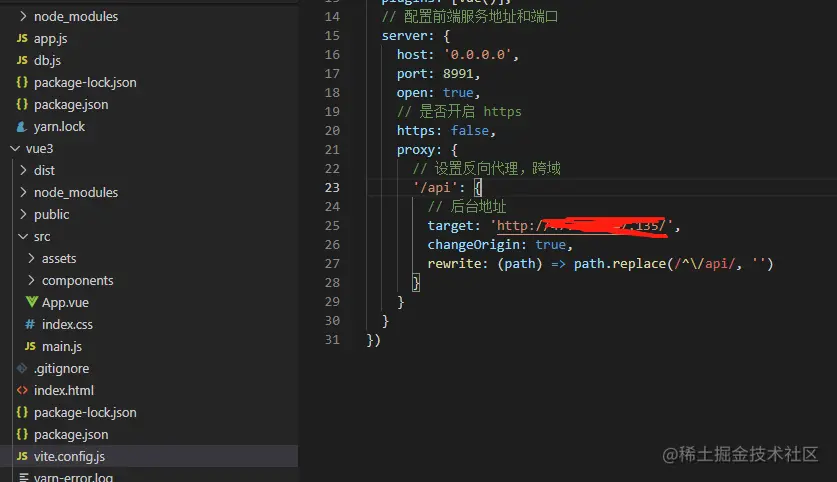Click braces icon of first package.json
This screenshot has width=837, height=482.
(22, 104)
